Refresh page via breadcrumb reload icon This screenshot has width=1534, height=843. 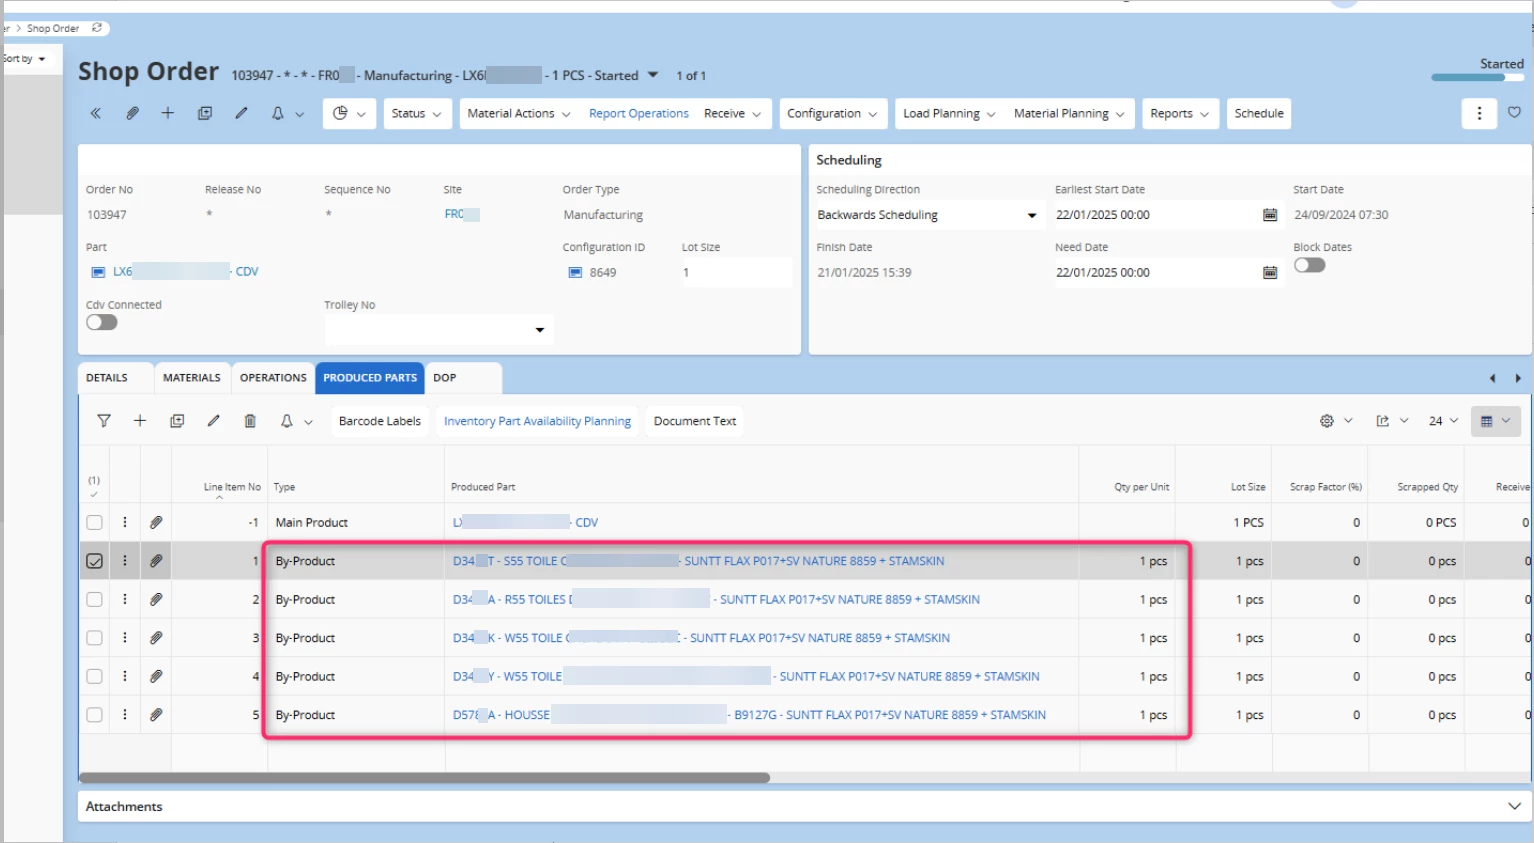click(97, 28)
